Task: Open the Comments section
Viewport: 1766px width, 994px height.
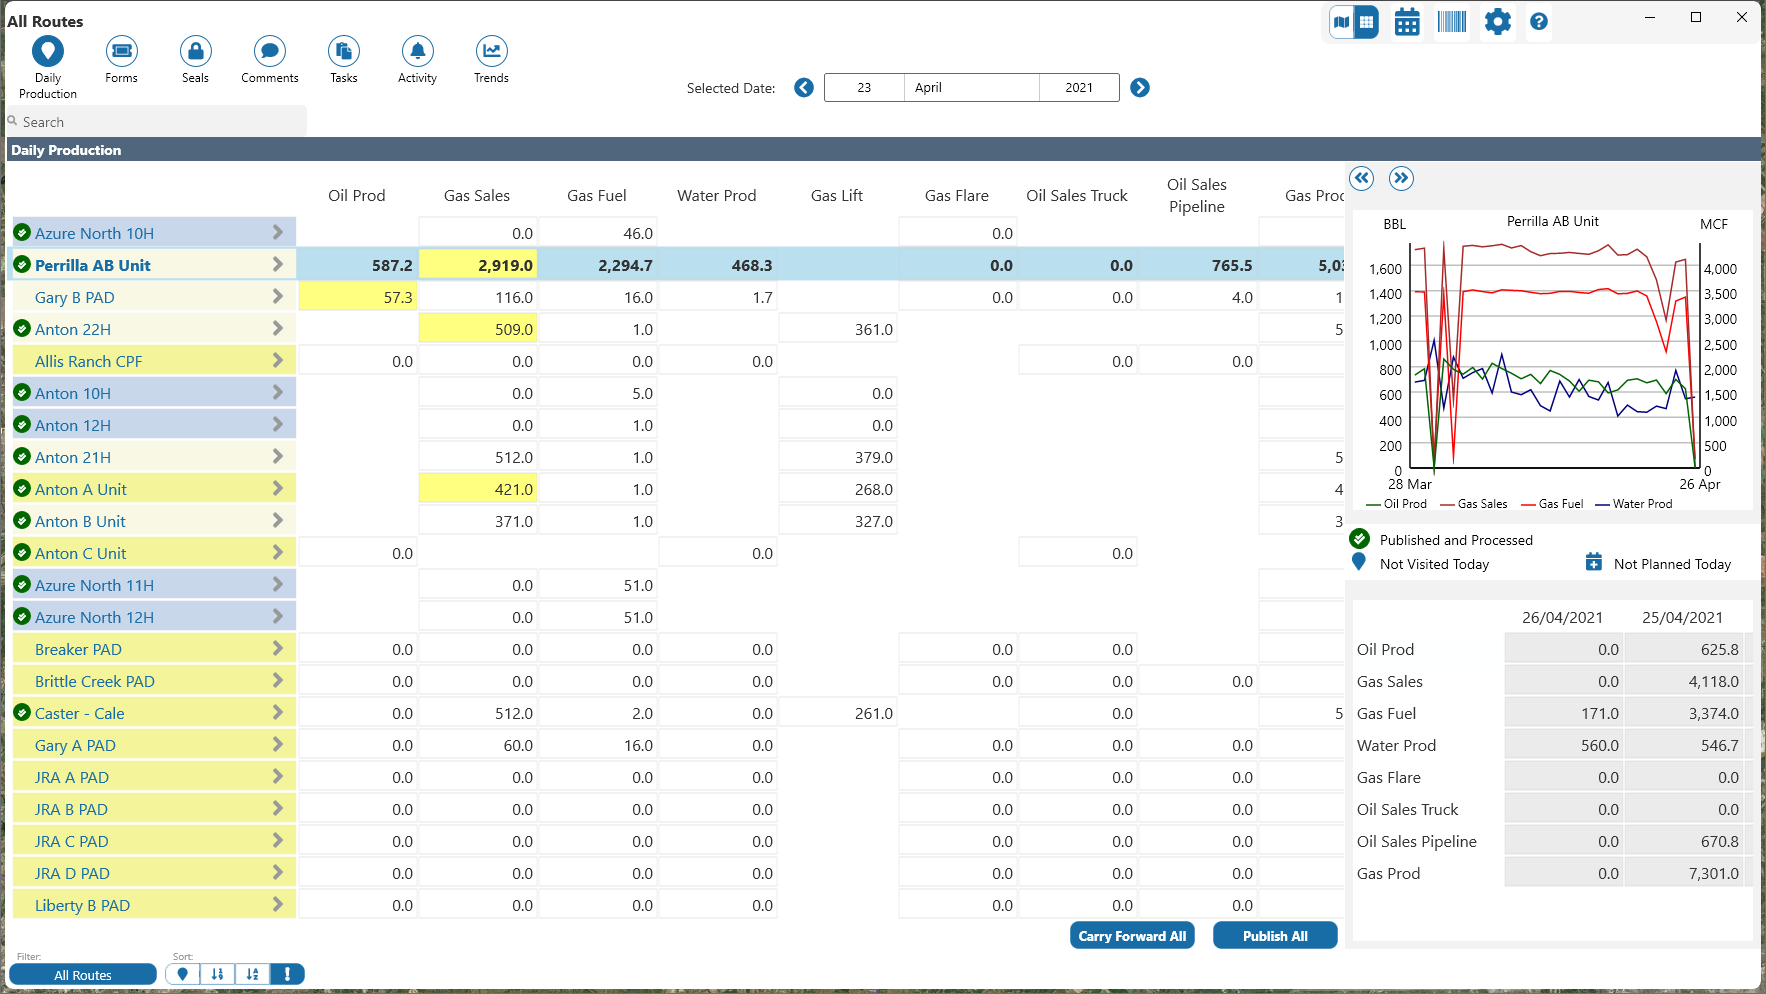Action: pyautogui.click(x=269, y=51)
